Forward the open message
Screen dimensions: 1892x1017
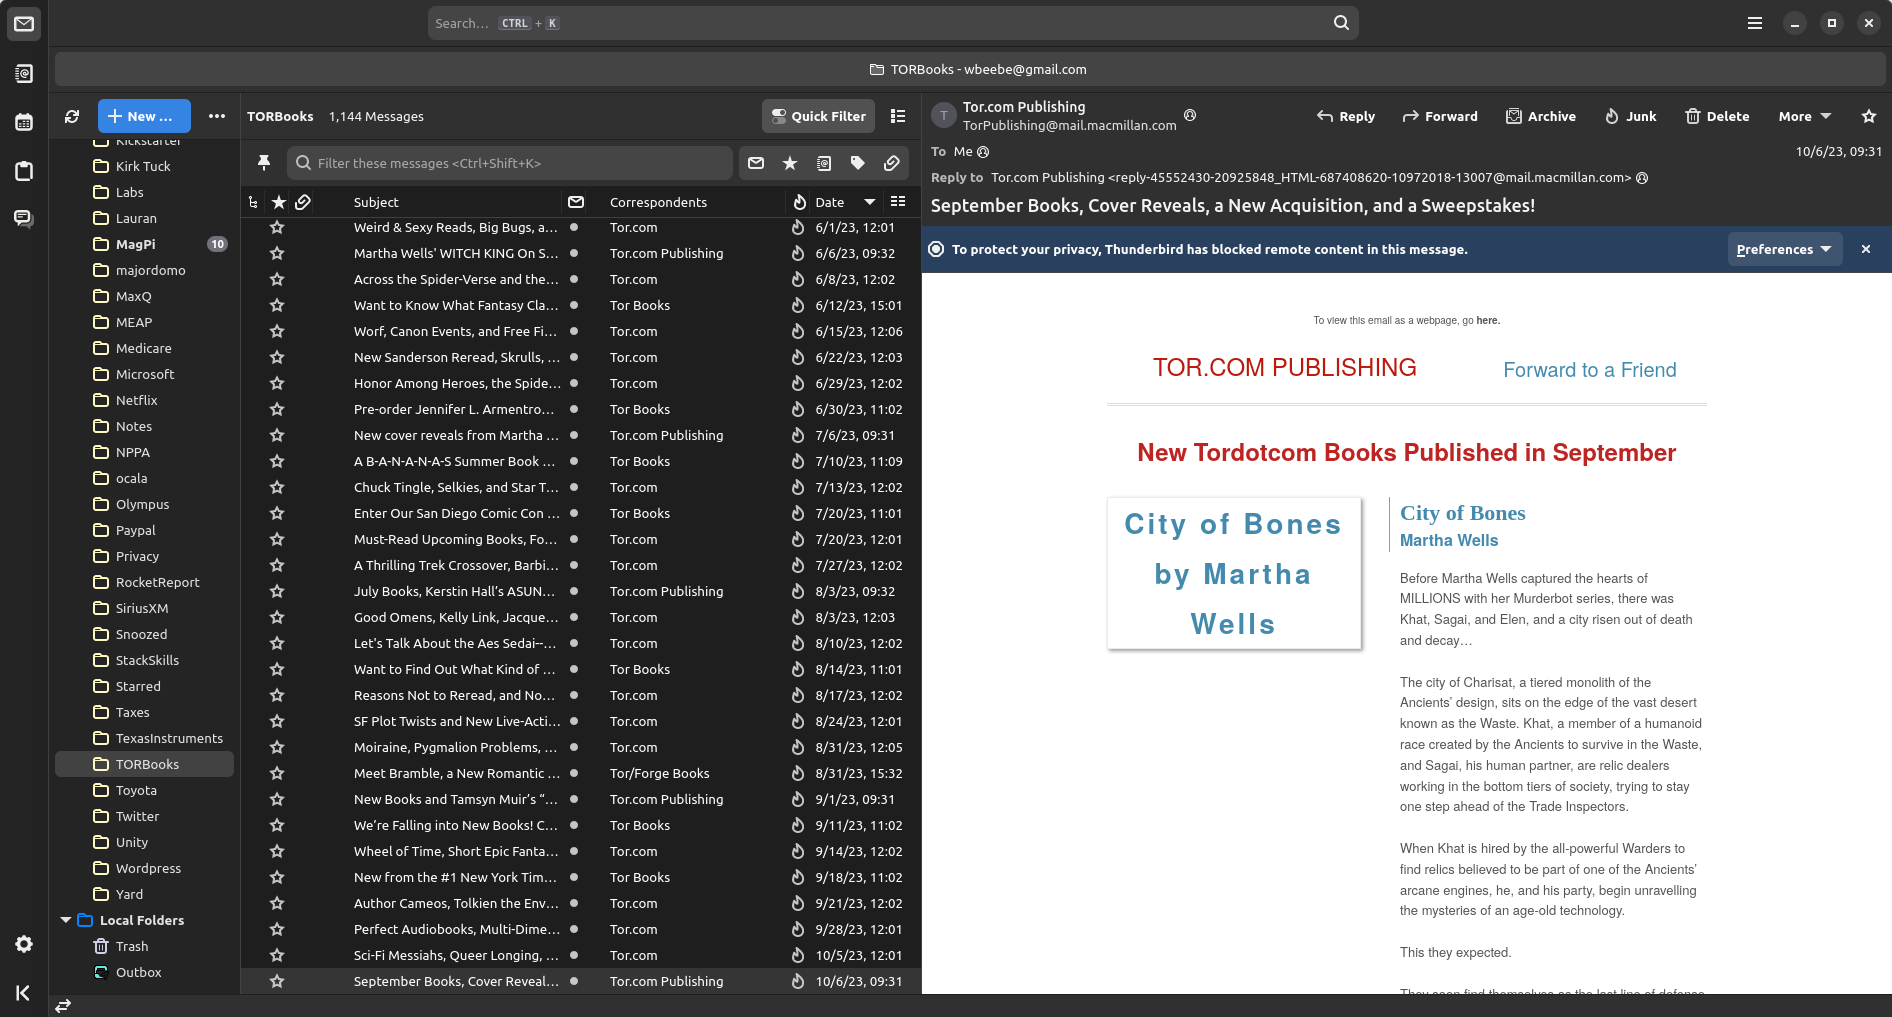tap(1440, 116)
